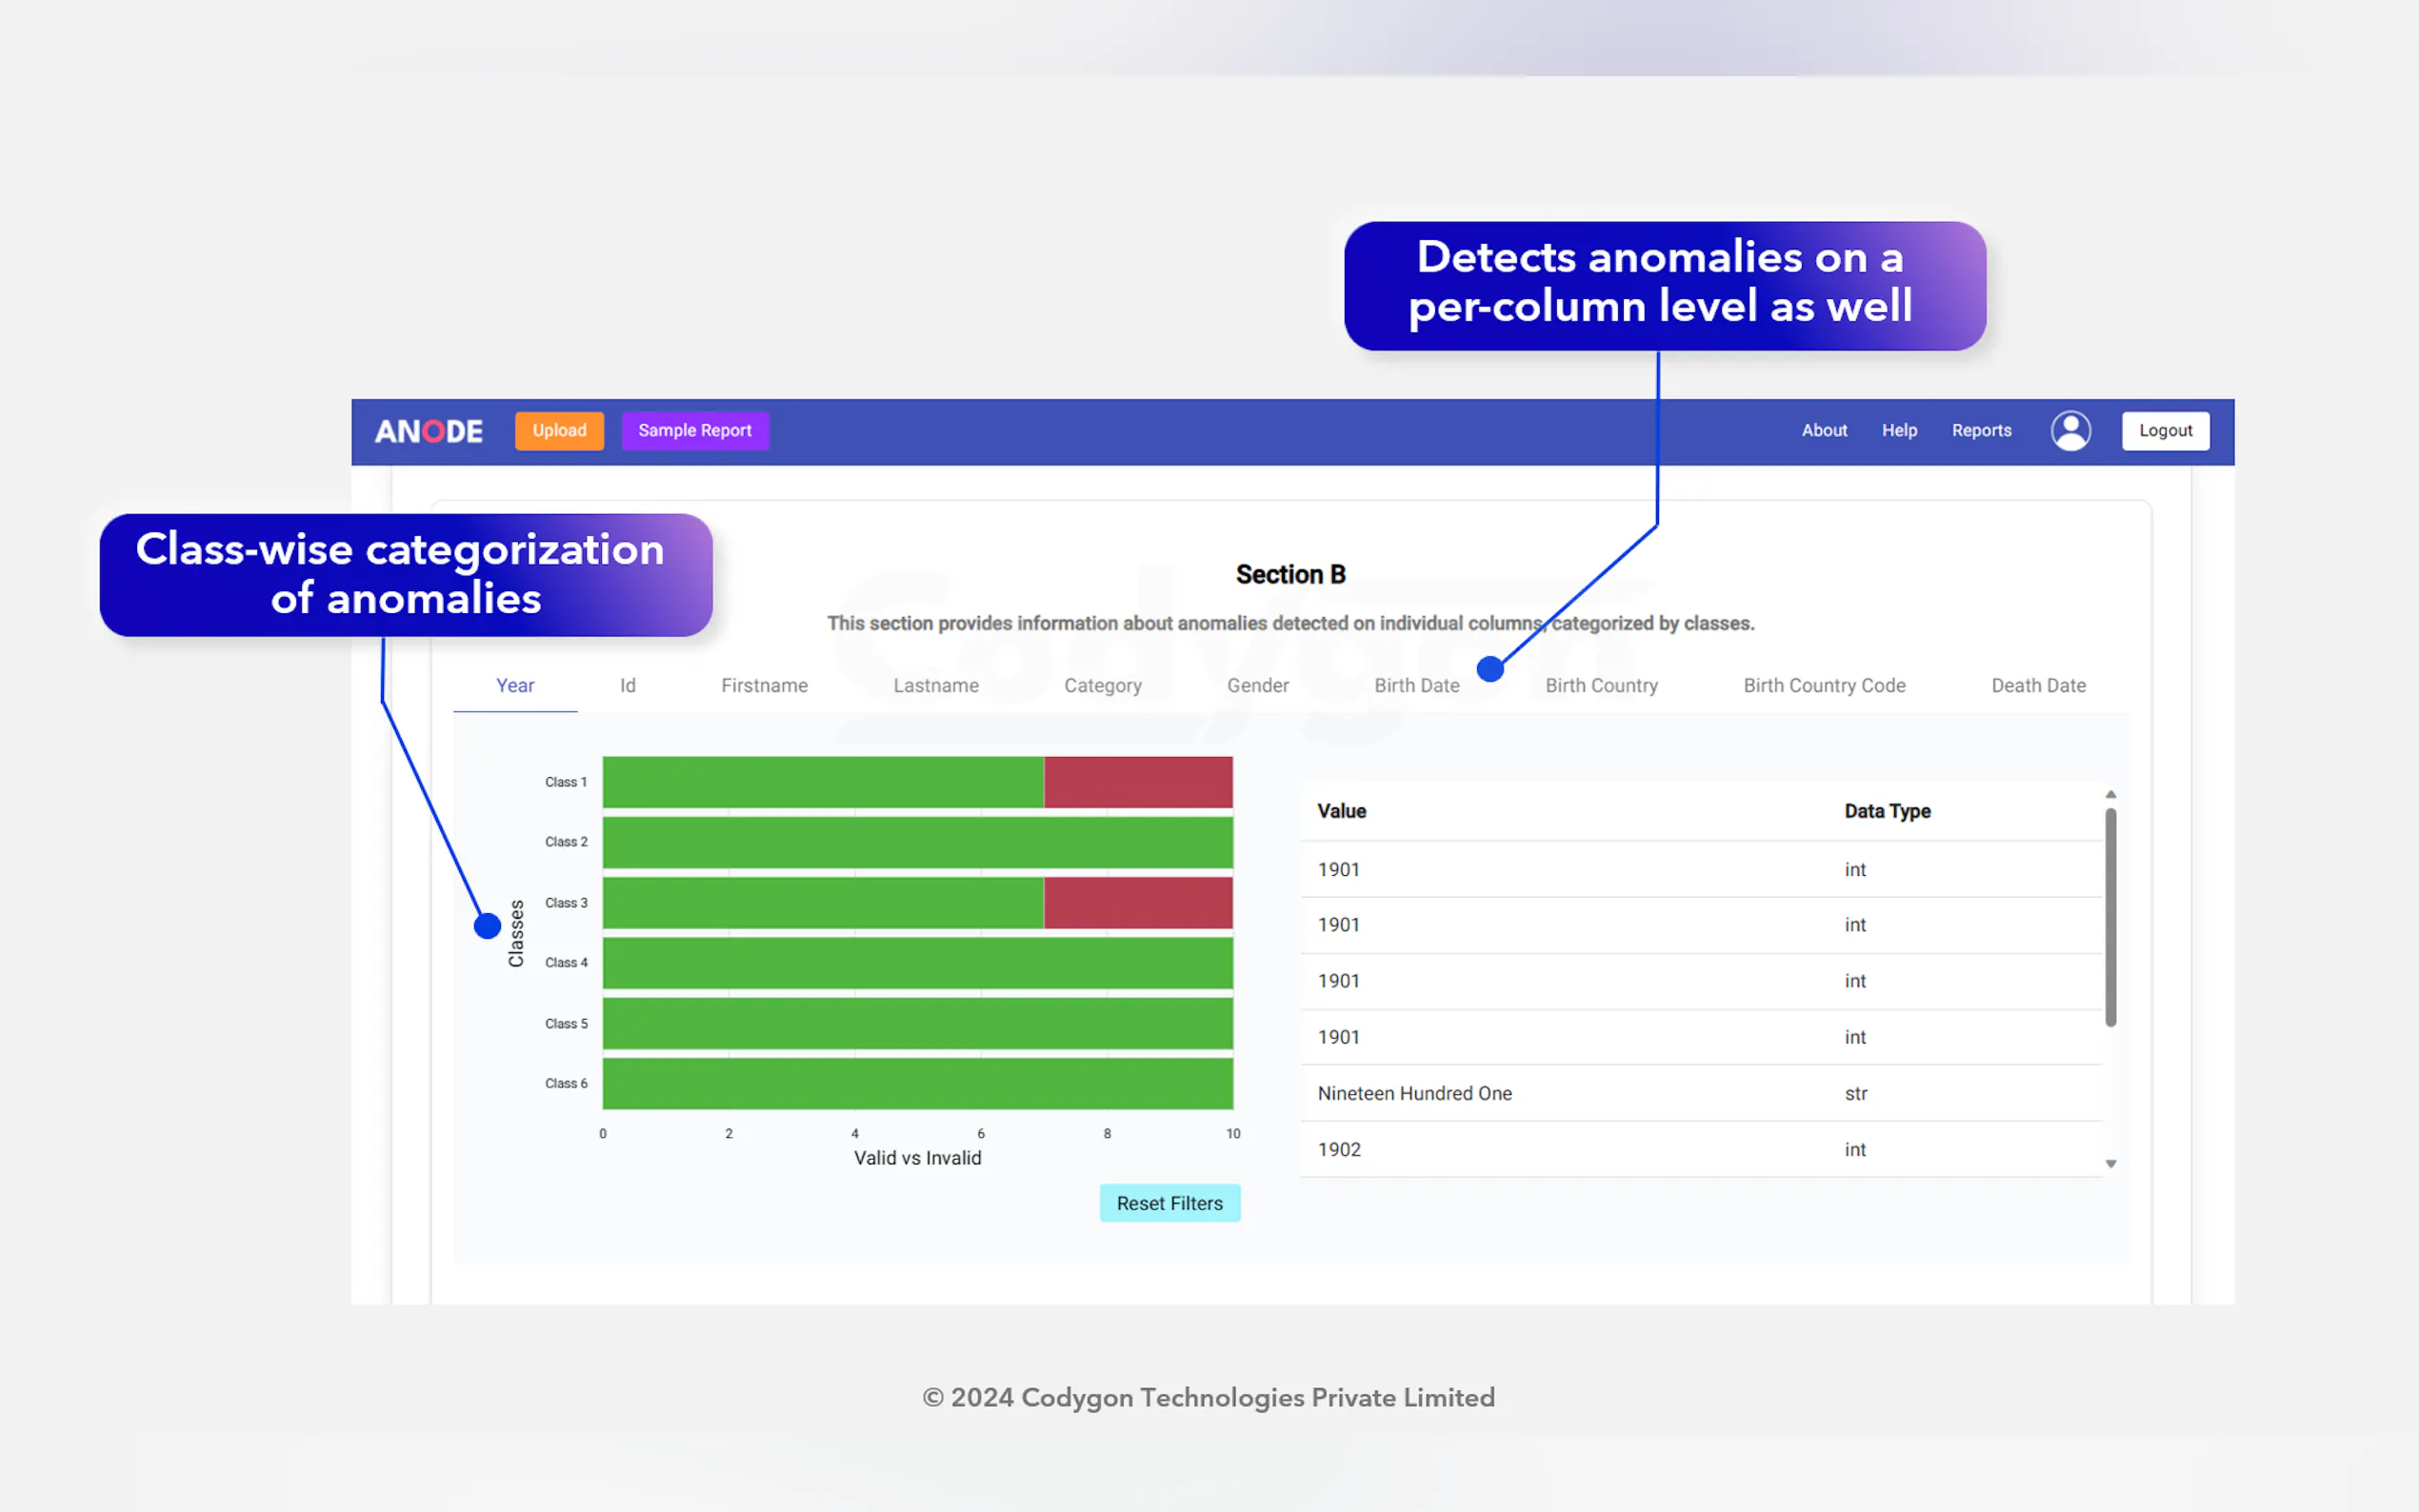The width and height of the screenshot is (2419, 1512).
Task: Switch to Birth Country Code tab
Action: [x=1823, y=685]
